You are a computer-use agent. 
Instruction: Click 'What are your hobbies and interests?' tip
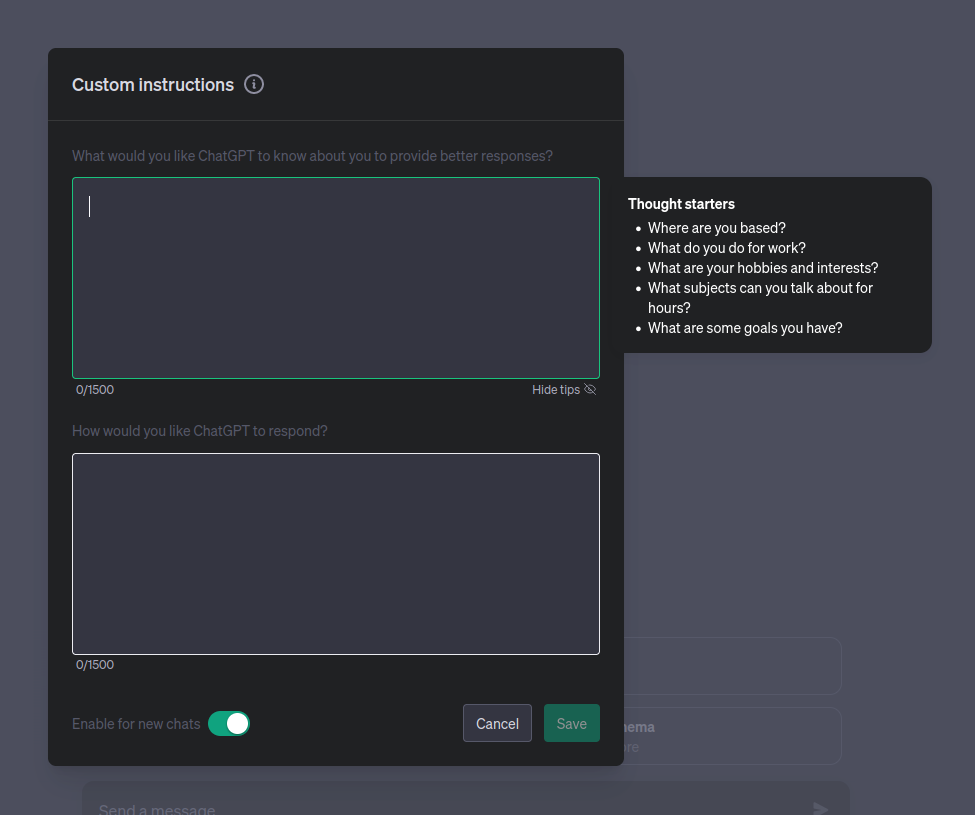[763, 267]
